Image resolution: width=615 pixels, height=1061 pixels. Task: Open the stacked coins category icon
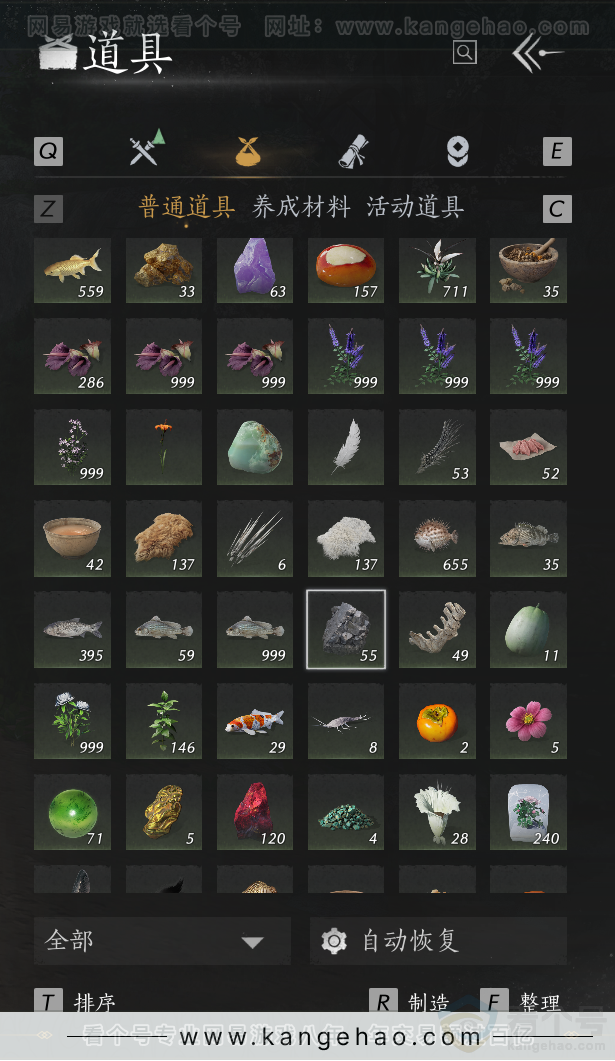pos(458,151)
